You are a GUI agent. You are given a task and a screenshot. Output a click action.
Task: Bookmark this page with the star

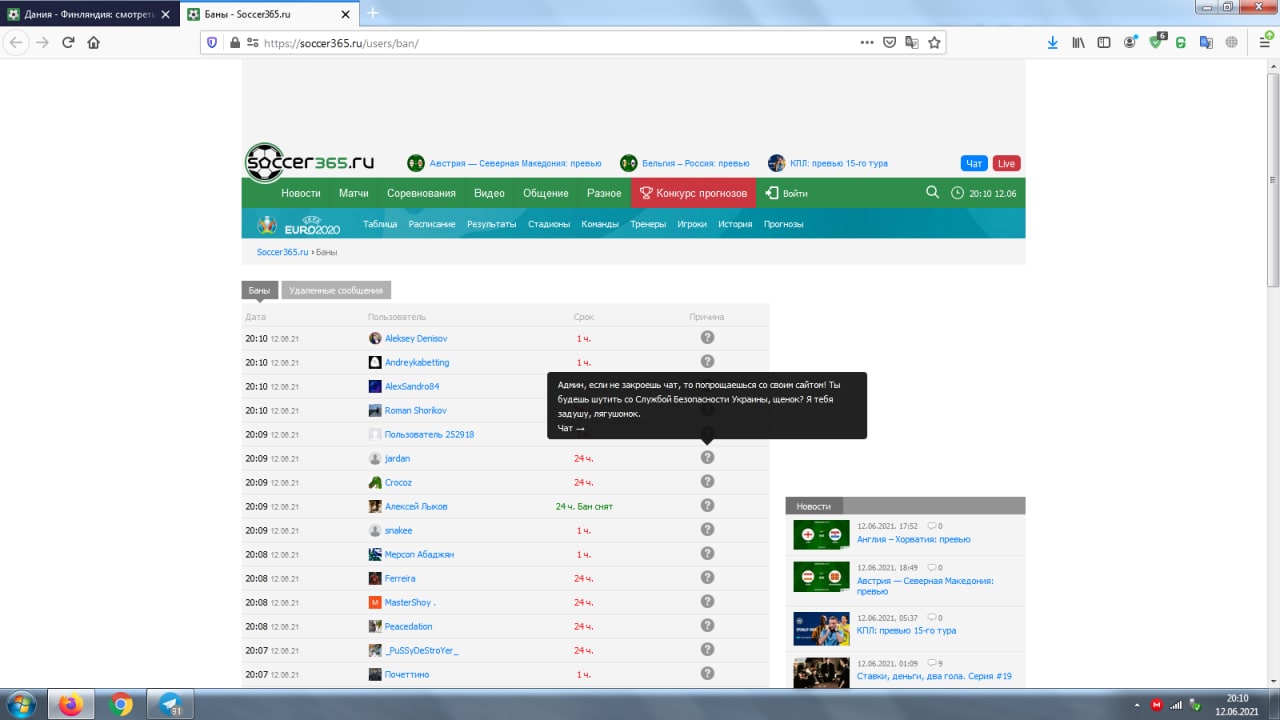[x=934, y=43]
